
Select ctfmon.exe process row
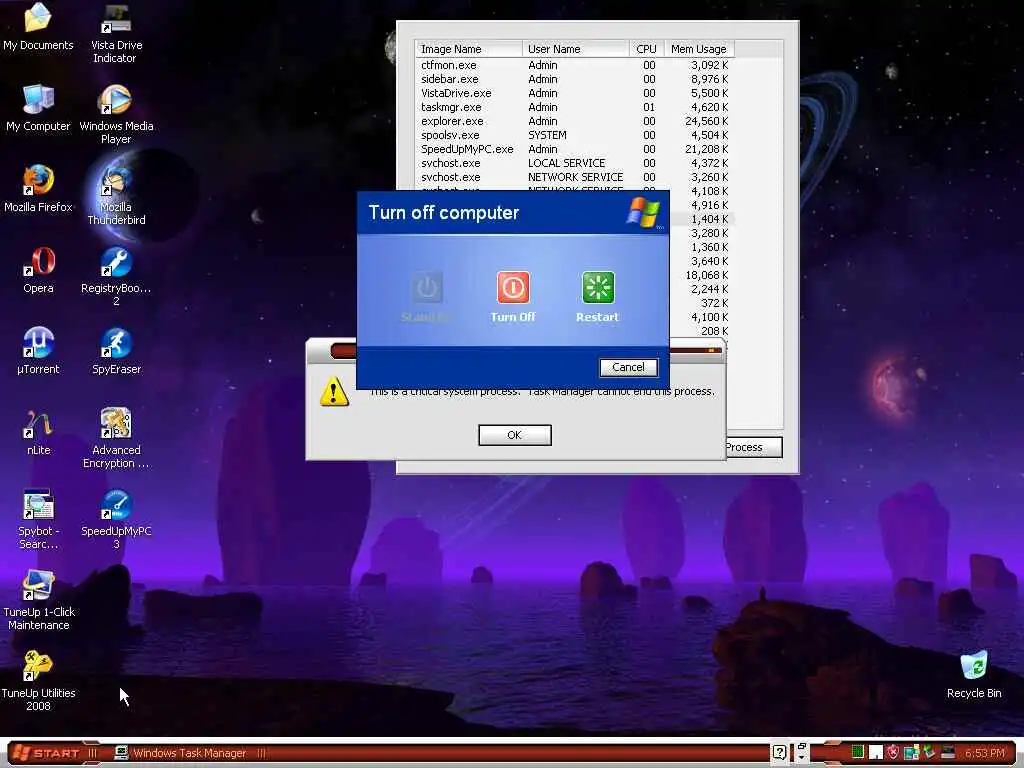point(575,65)
